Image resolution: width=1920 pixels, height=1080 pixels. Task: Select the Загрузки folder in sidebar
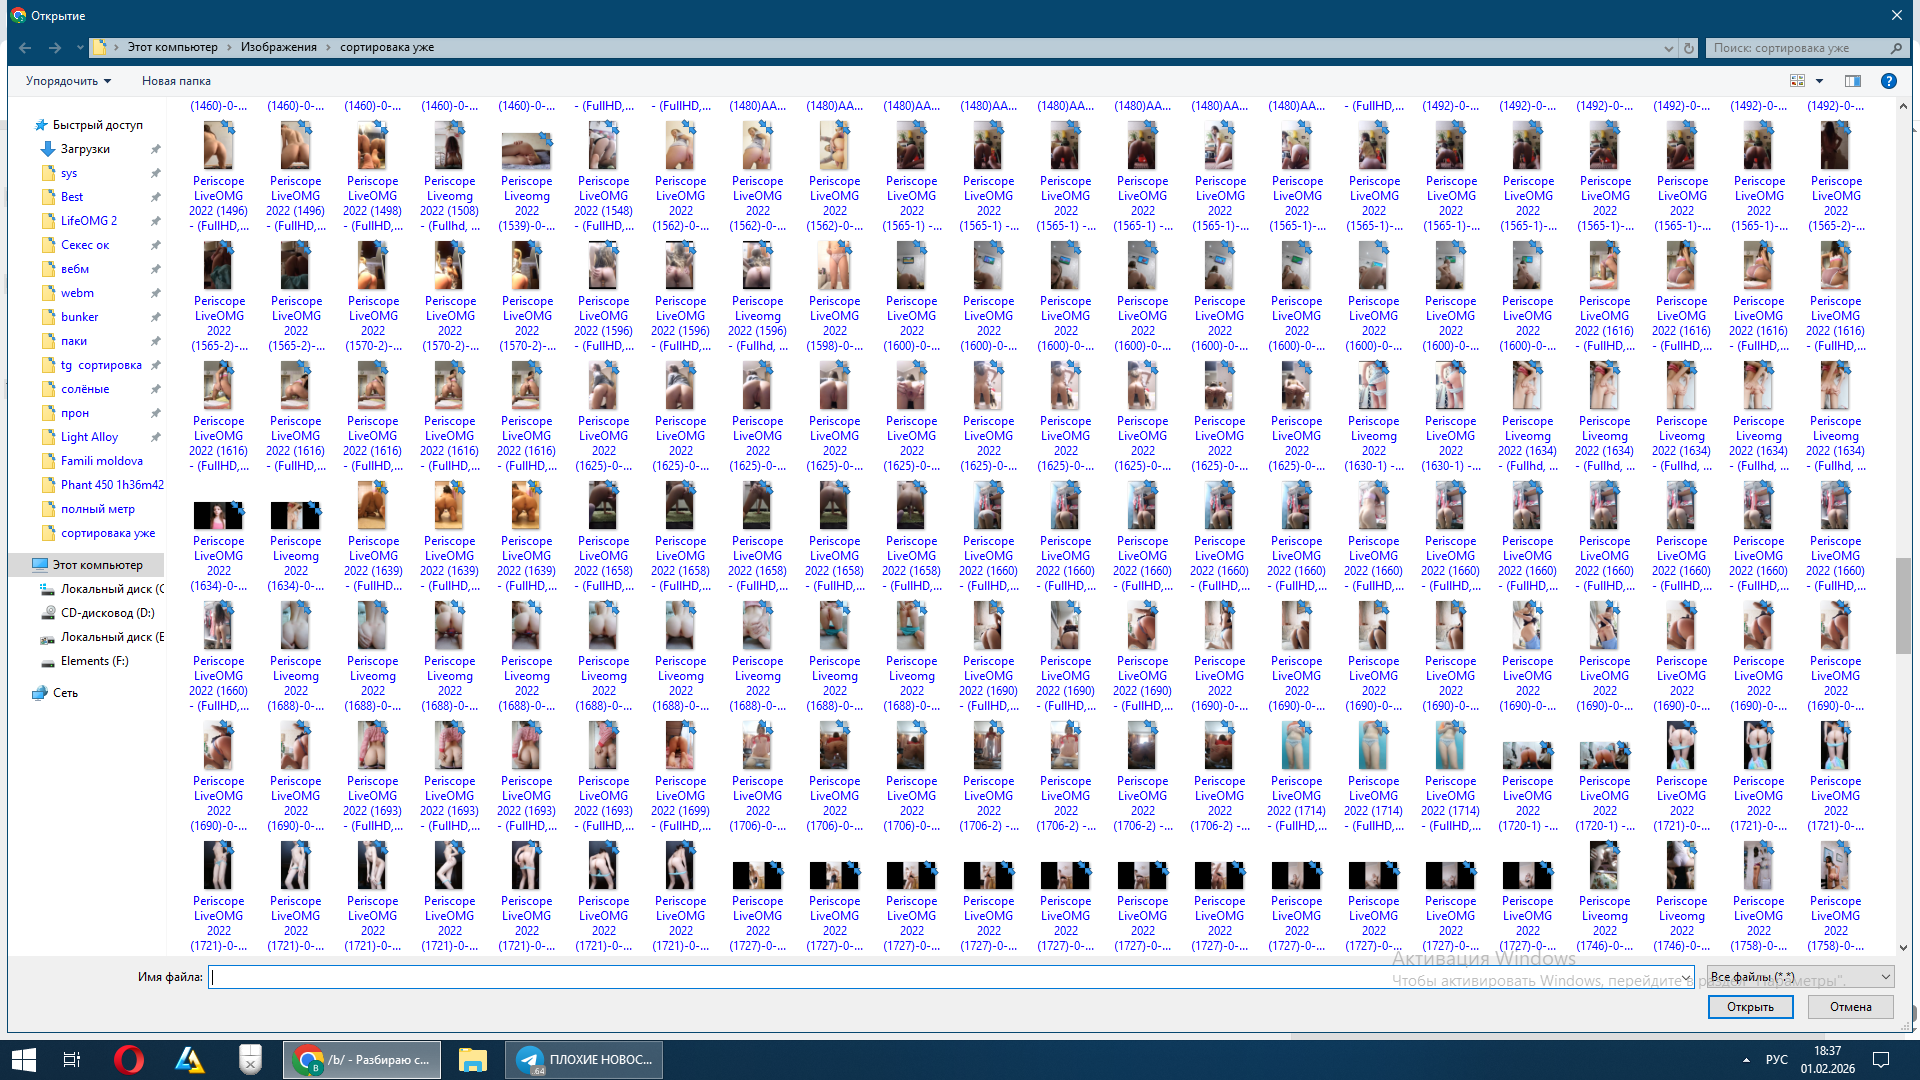85,149
